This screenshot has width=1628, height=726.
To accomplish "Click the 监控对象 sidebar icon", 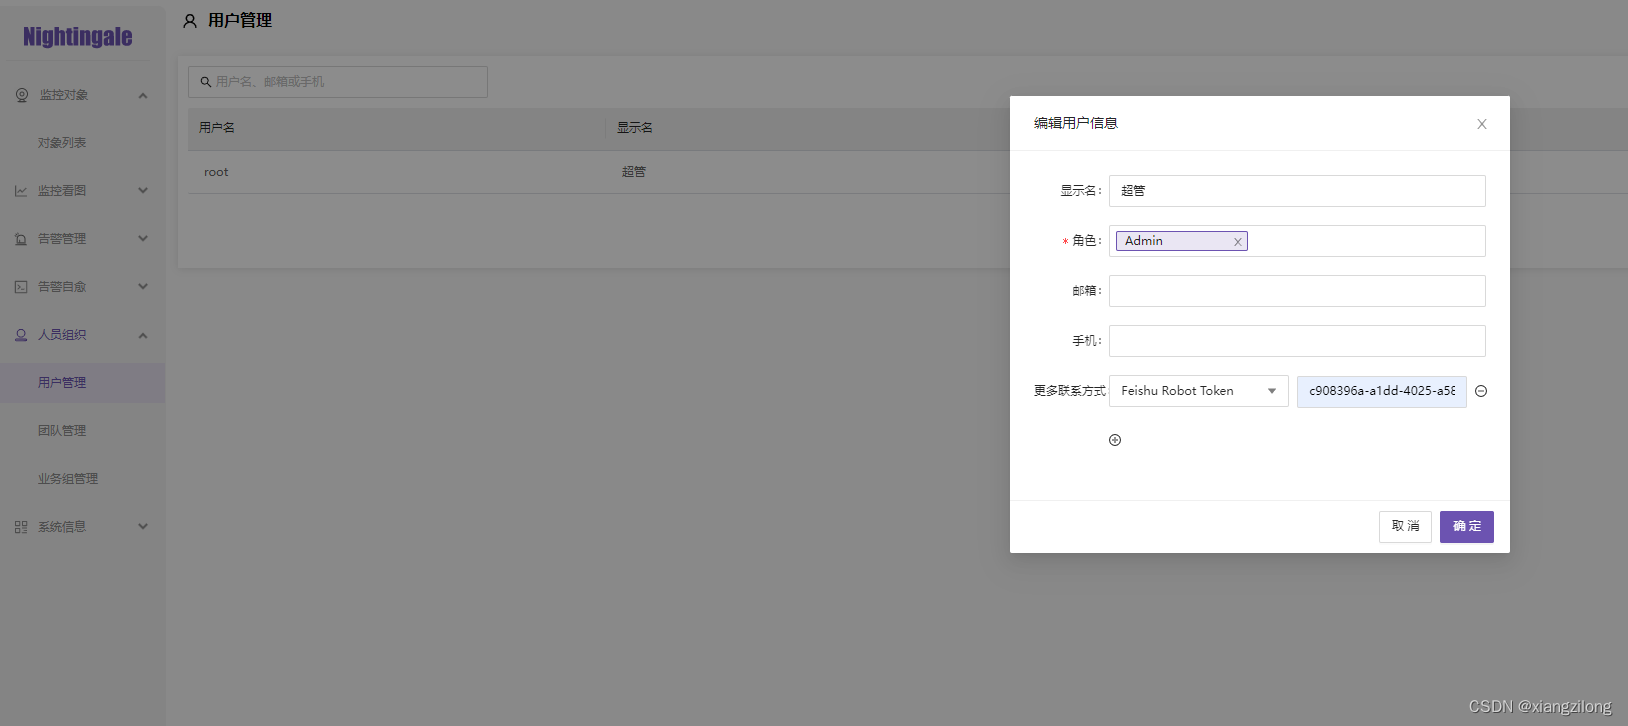I will 22,95.
